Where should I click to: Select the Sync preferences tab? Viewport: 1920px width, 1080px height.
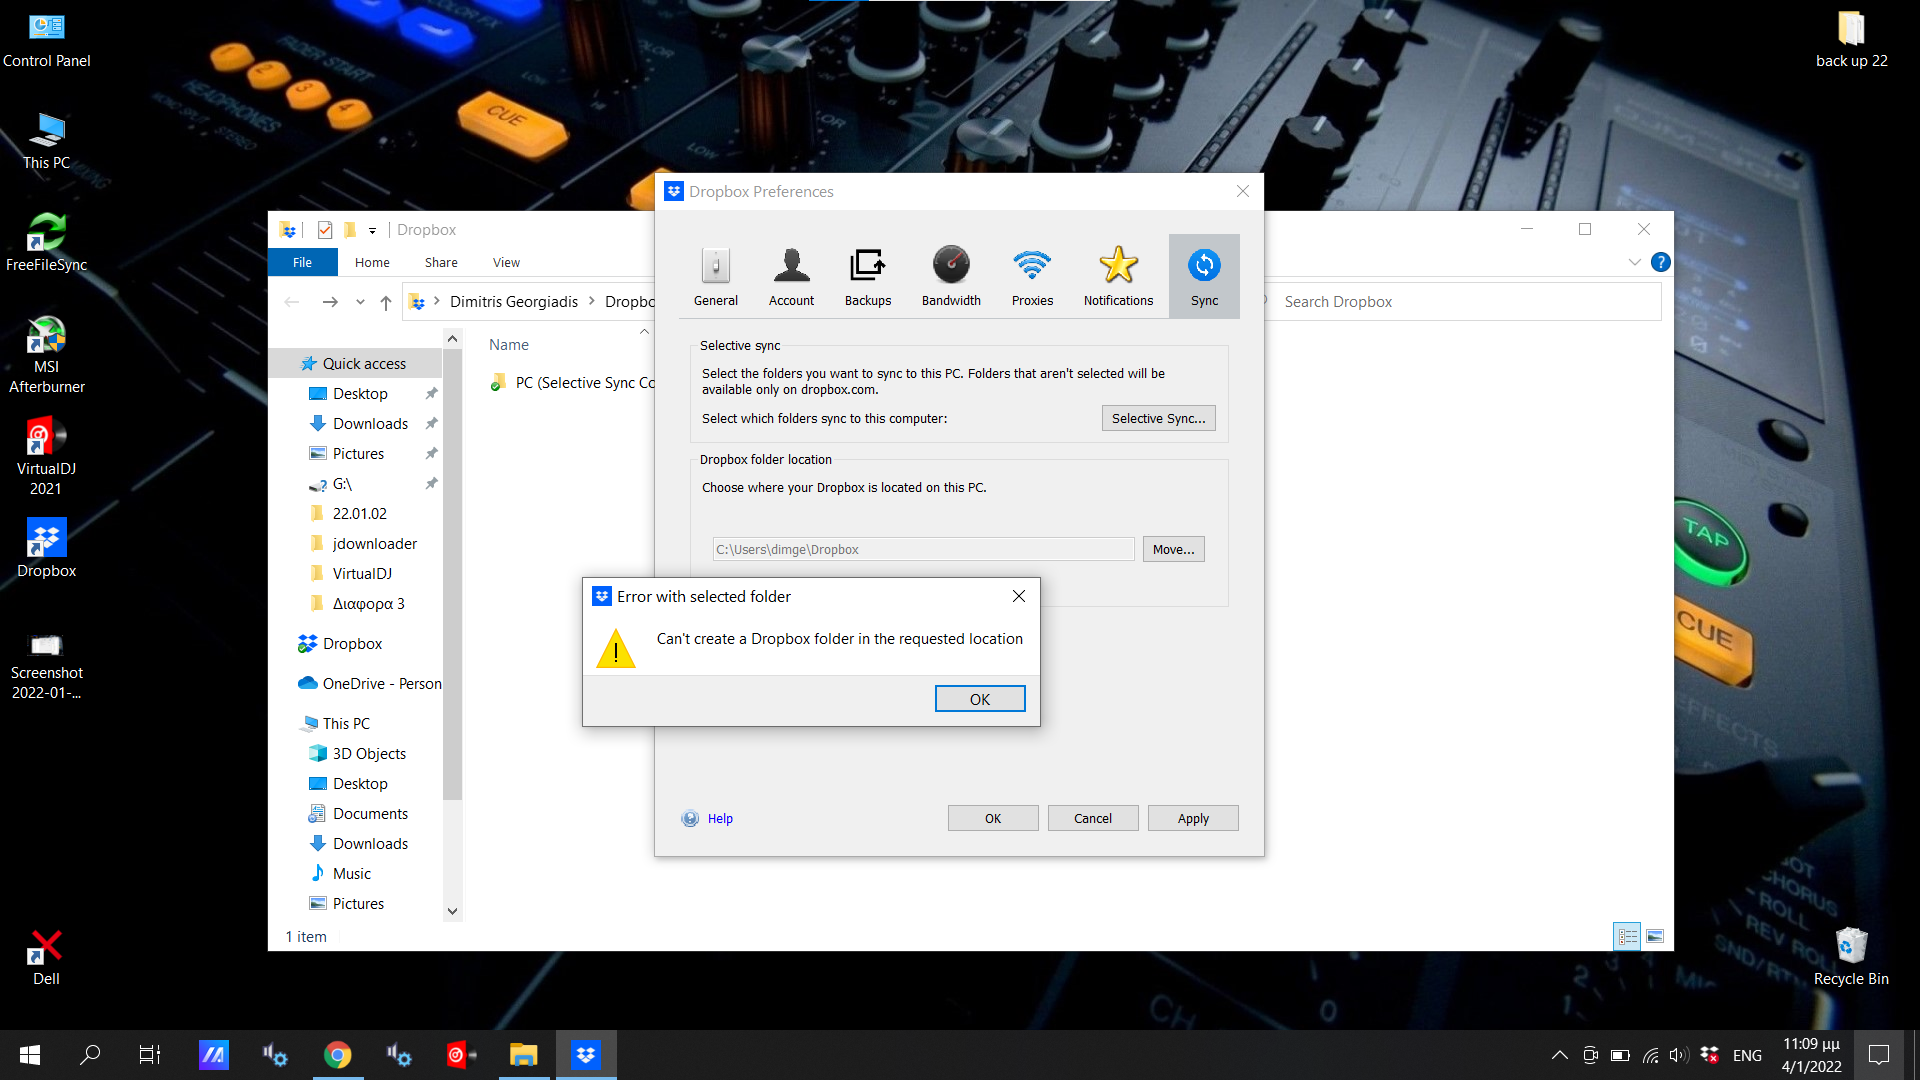1204,277
